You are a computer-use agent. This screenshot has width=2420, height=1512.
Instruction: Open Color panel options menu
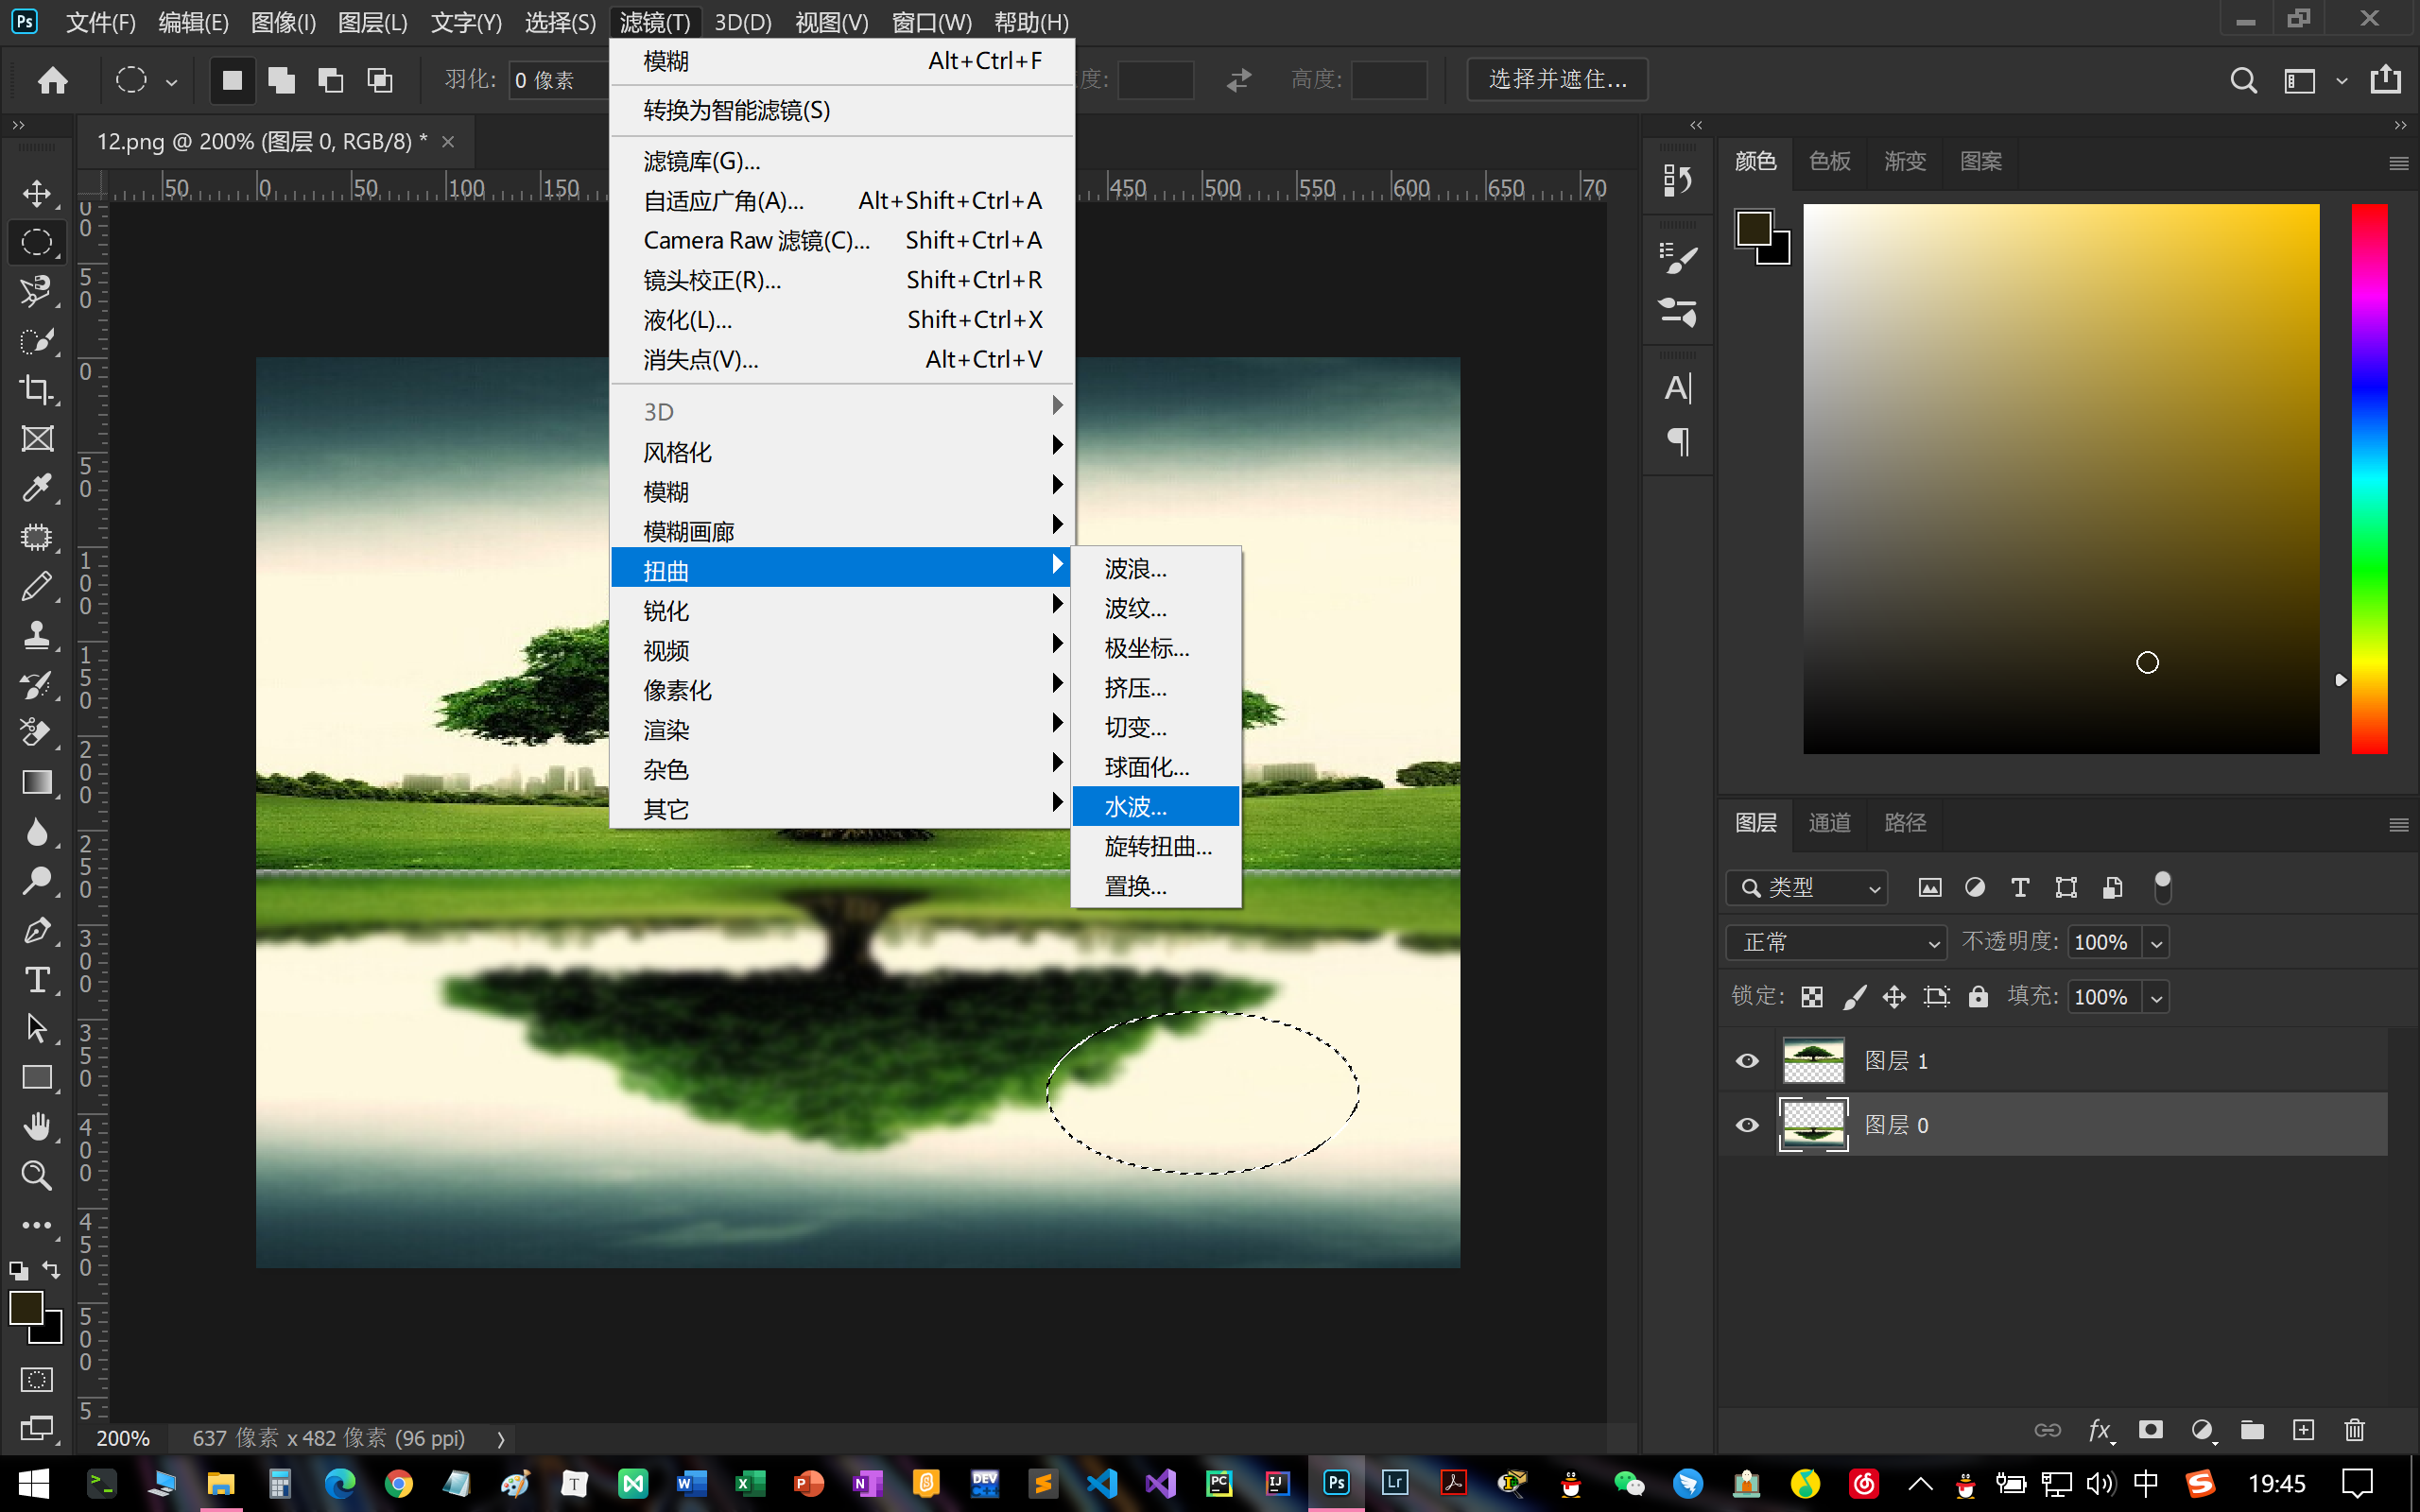[2398, 163]
